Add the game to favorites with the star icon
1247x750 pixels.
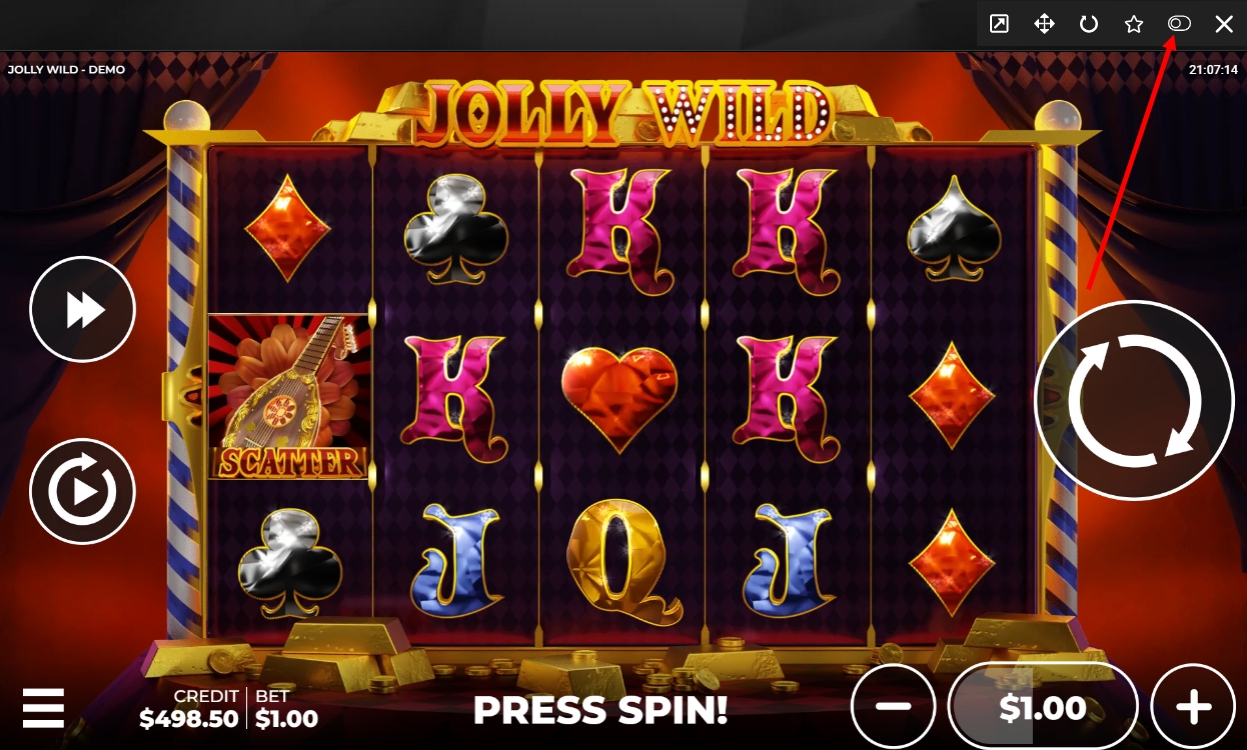coord(1134,24)
